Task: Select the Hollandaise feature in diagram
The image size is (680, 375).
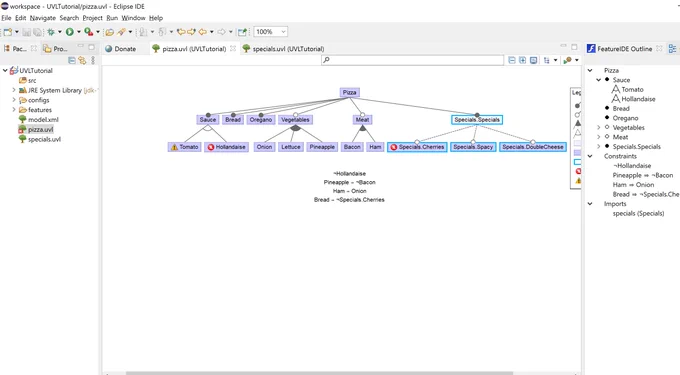Action: (226, 147)
